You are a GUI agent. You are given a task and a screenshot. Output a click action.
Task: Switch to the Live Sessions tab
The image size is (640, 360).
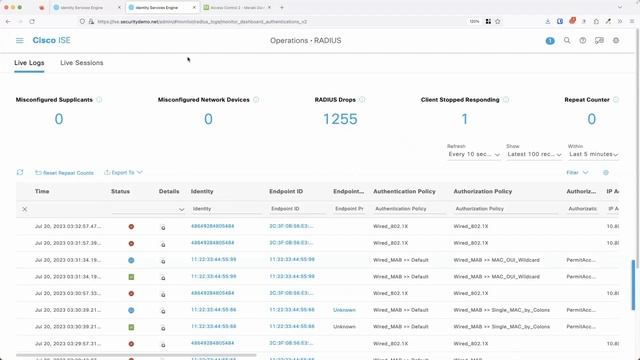(x=82, y=63)
